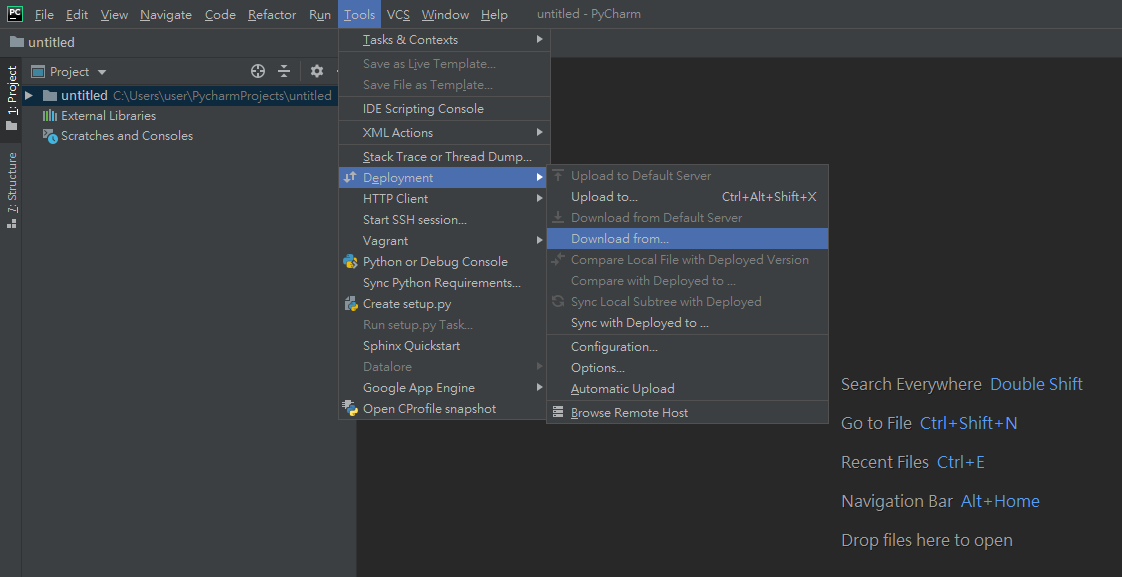Click the Deployment arrows icon

tap(350, 178)
